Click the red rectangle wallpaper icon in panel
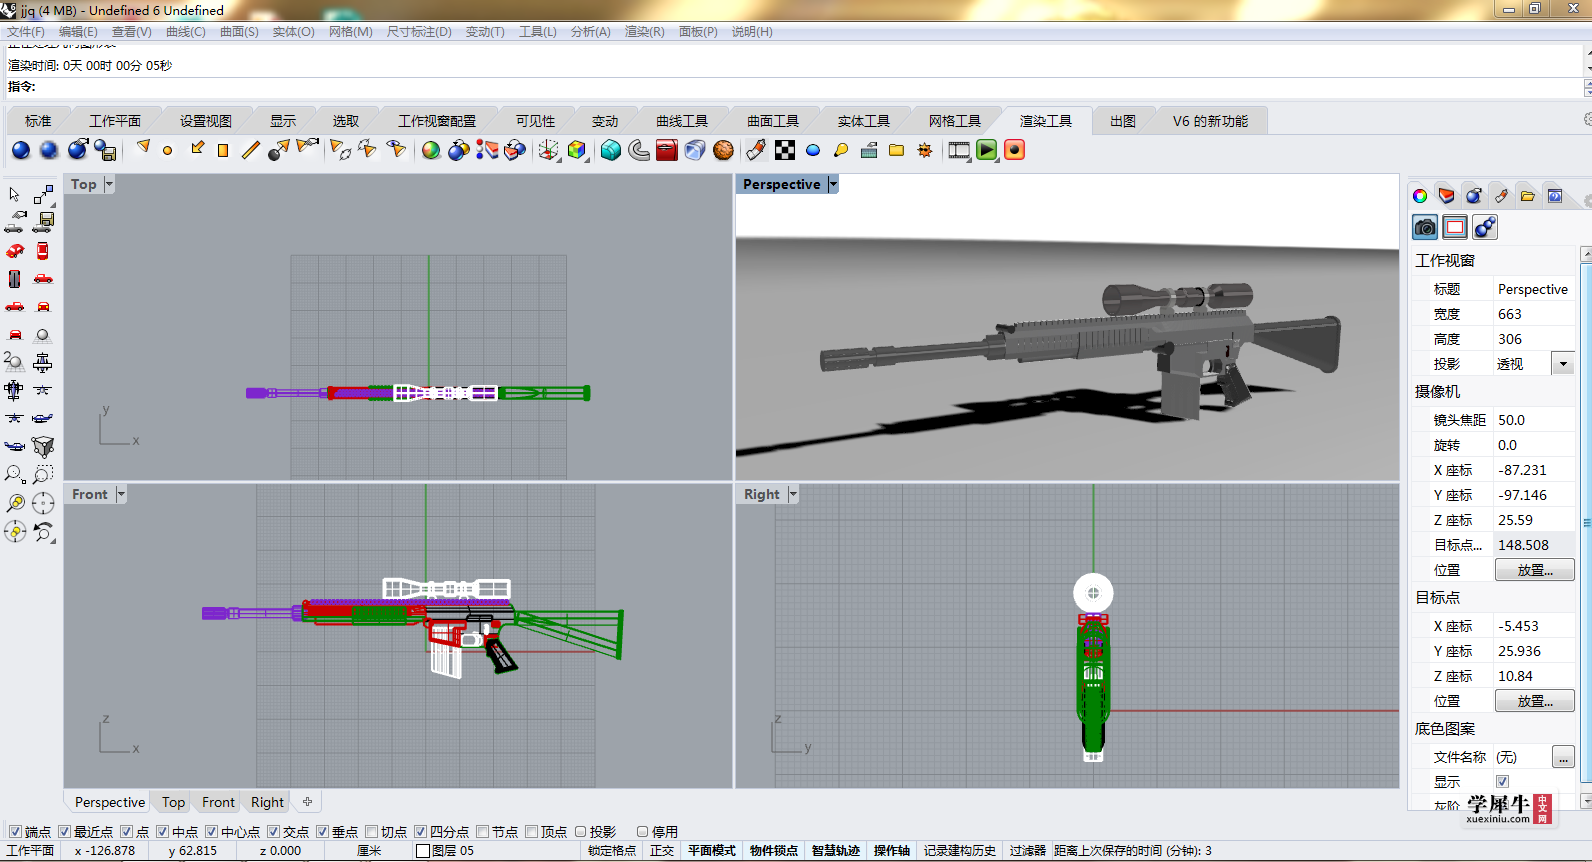Viewport: 1592px width, 862px height. coord(1455,227)
